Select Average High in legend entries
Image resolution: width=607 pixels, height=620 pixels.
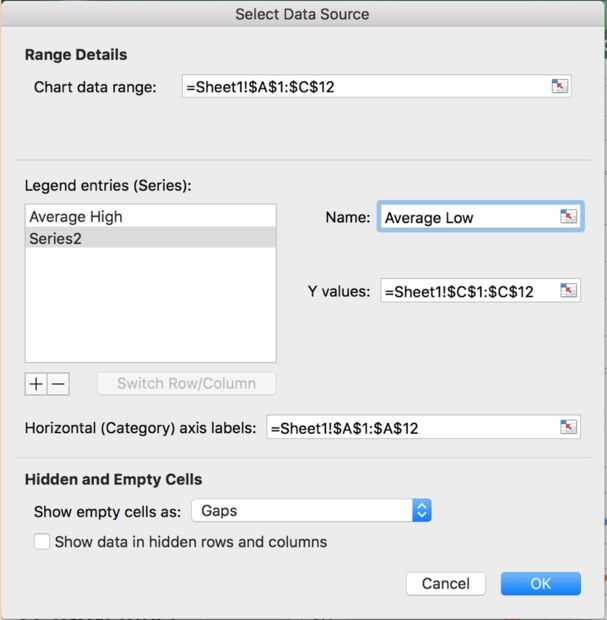(x=76, y=217)
